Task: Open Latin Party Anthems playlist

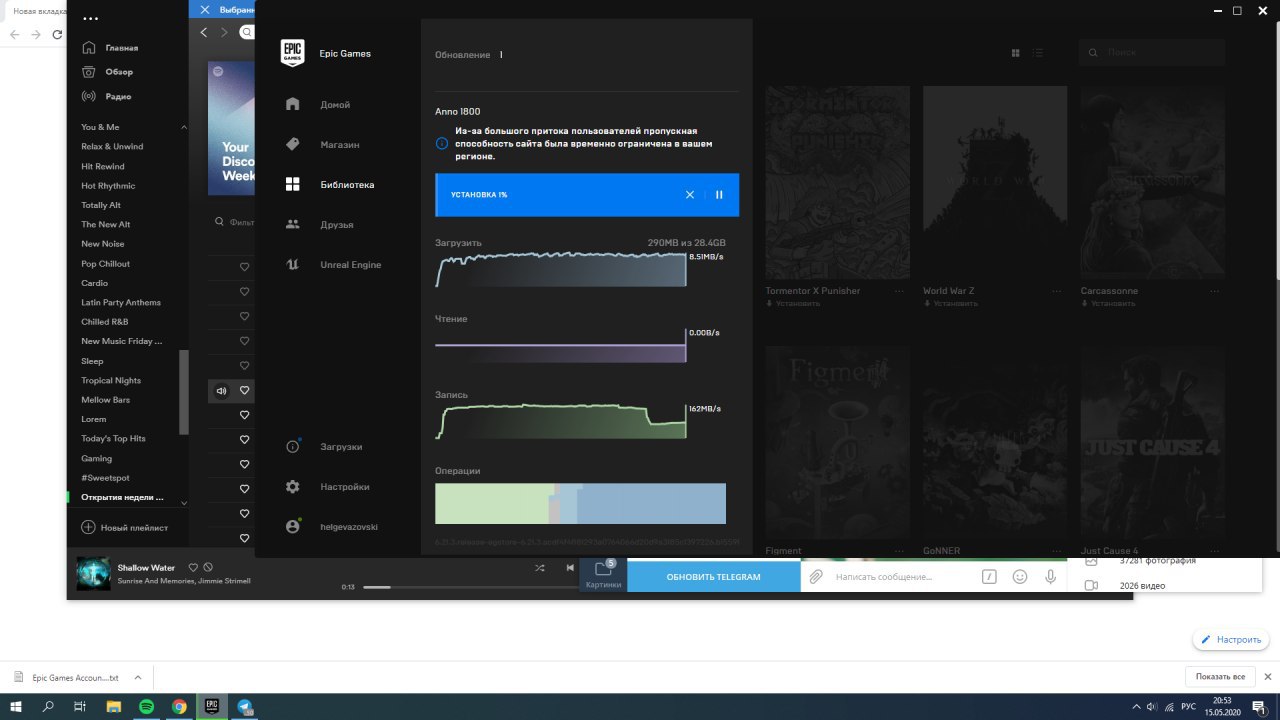Action: 121,303
